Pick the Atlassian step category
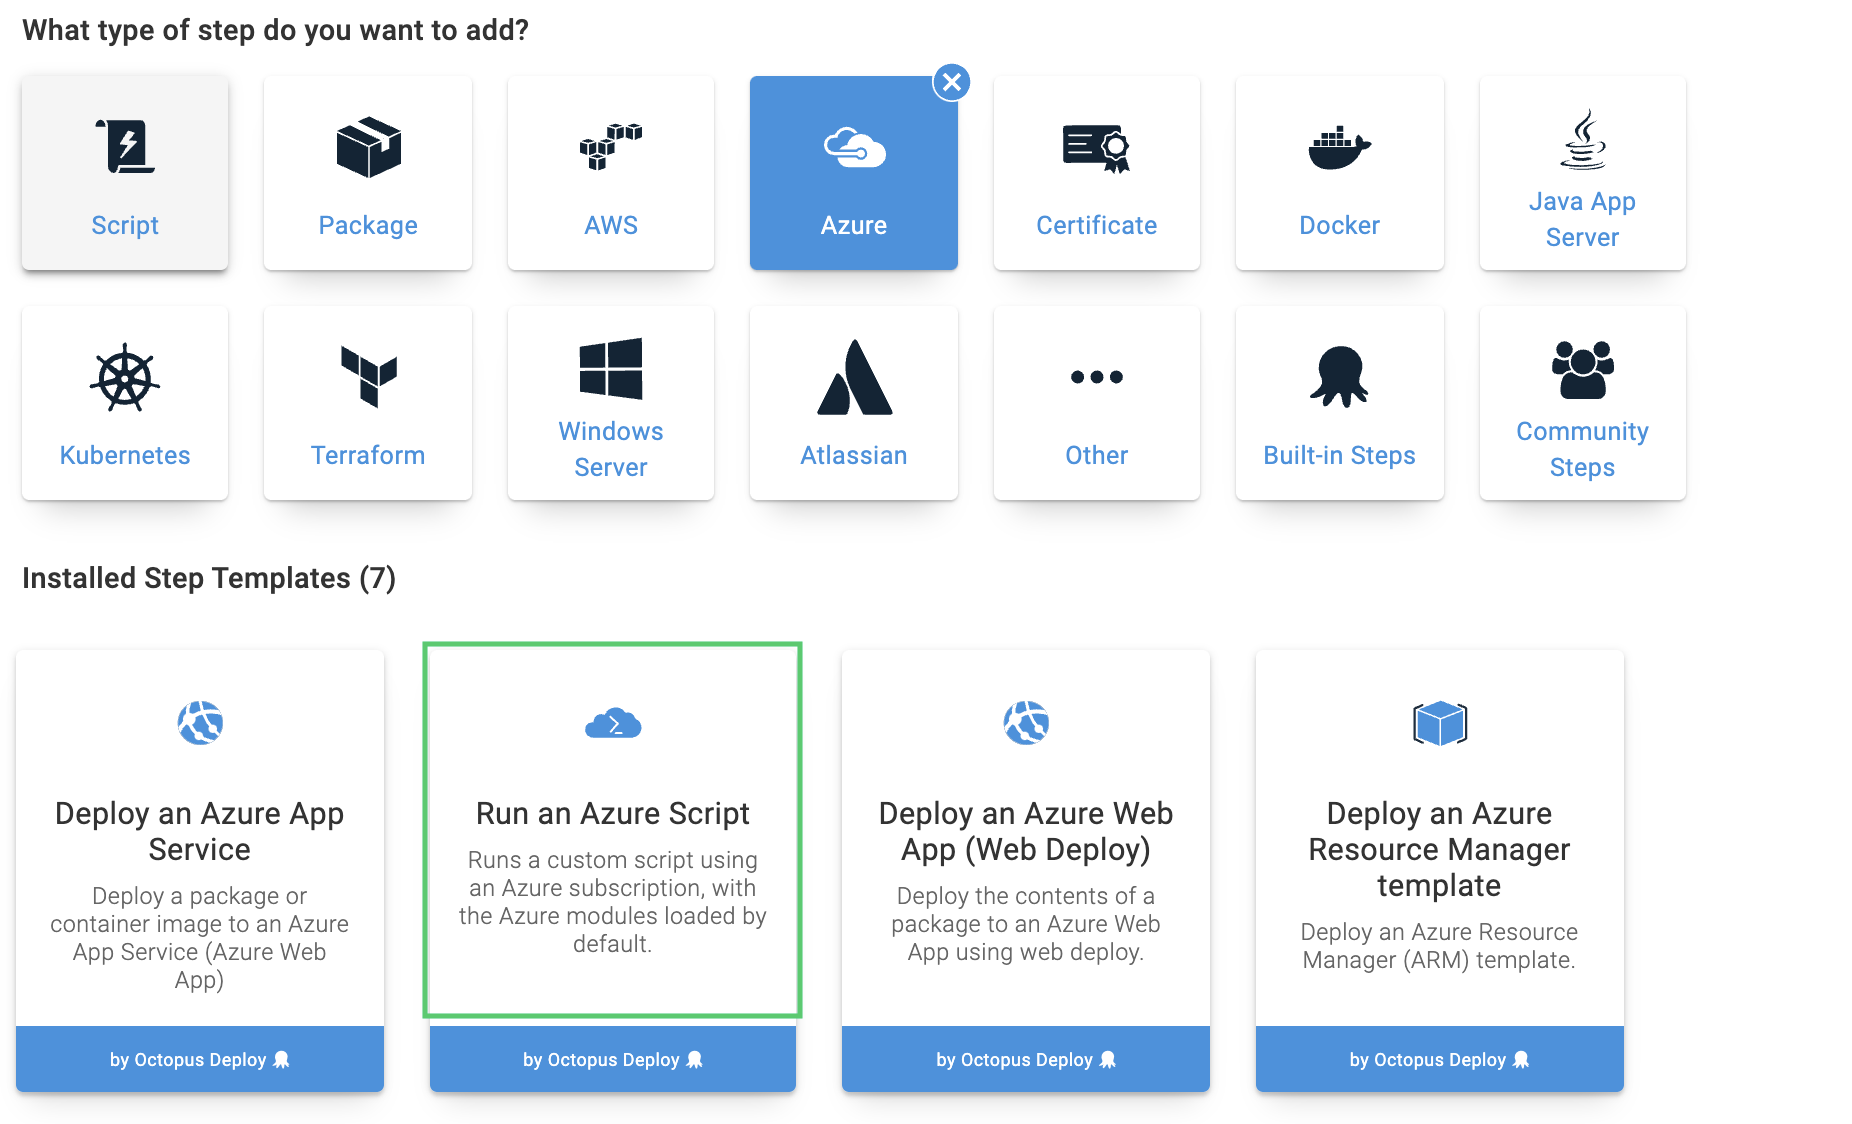 [853, 402]
